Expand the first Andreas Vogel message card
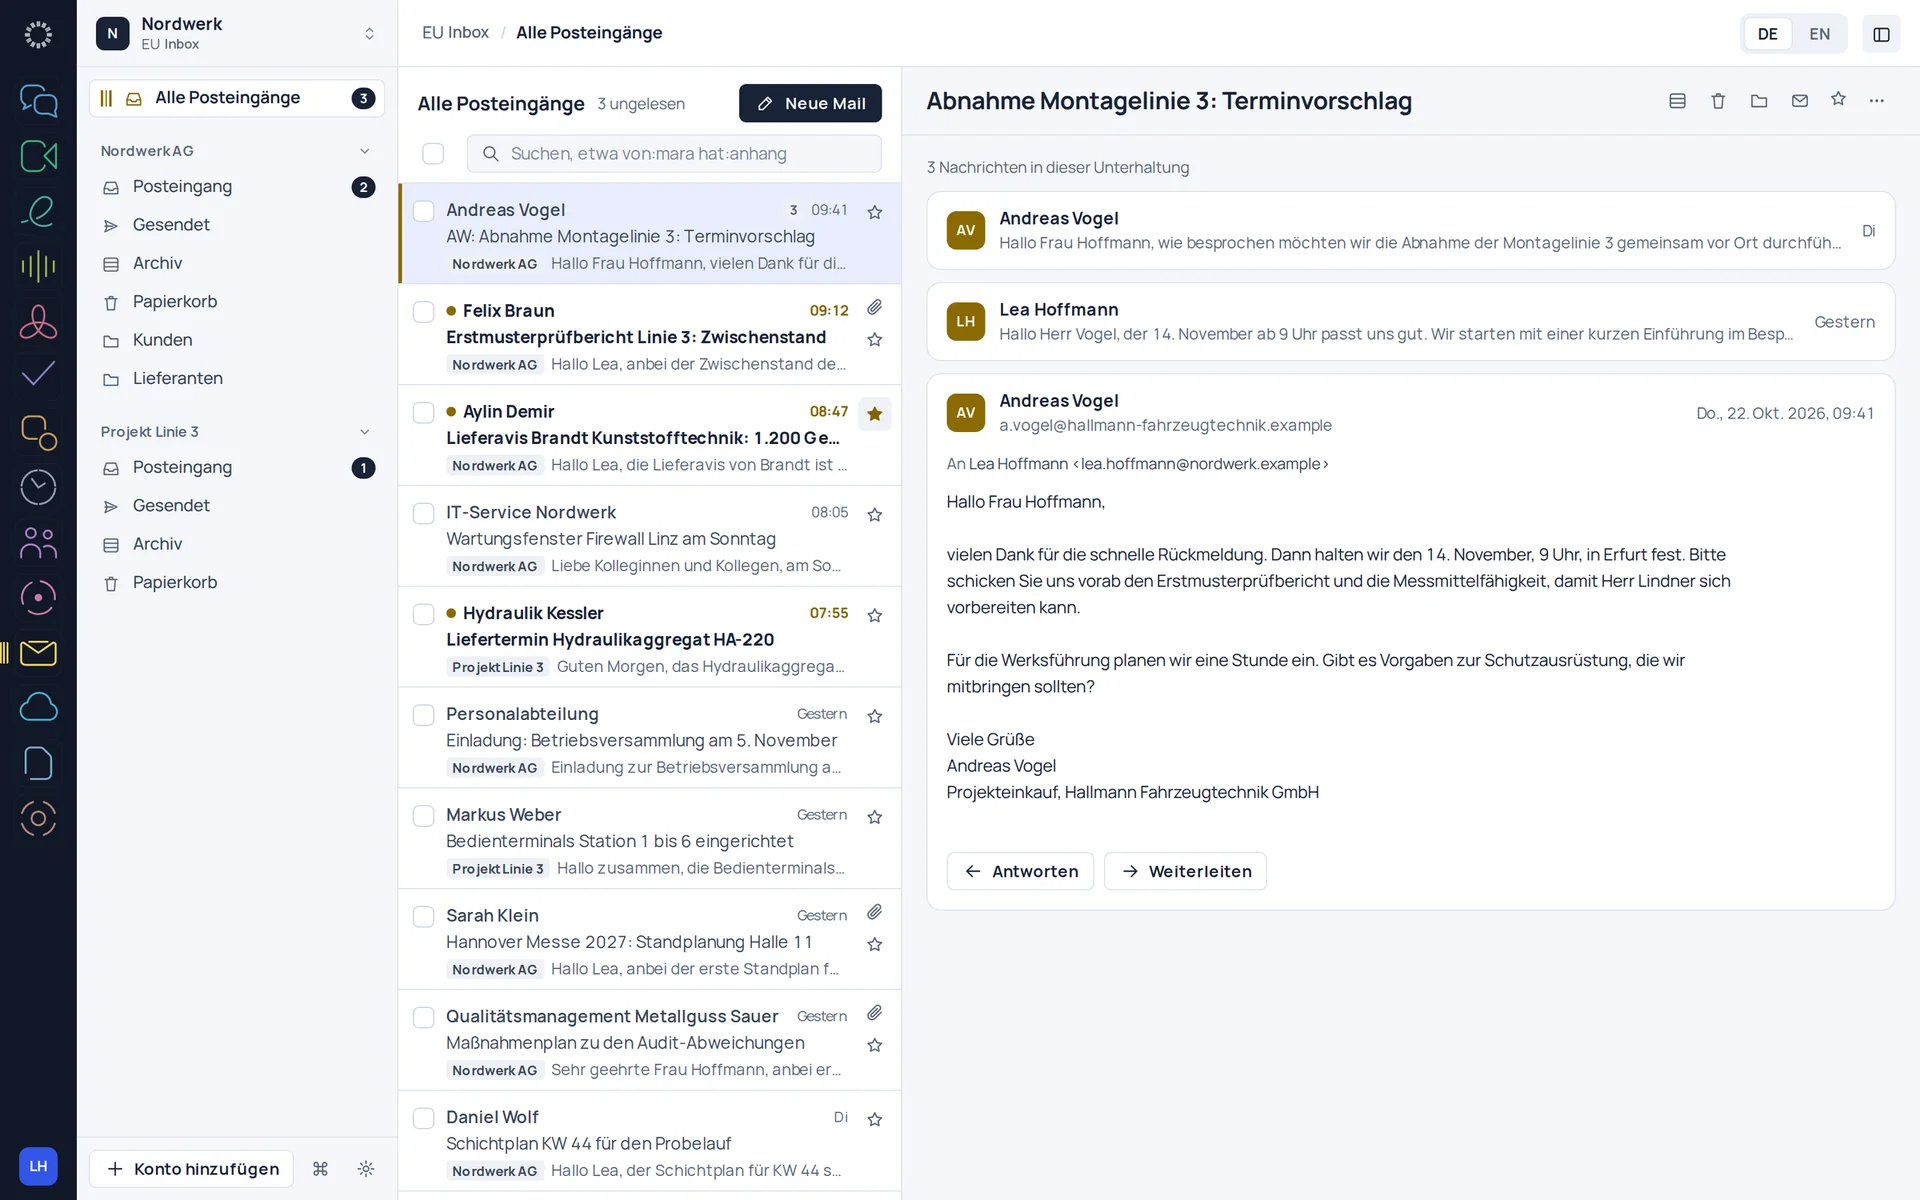 1410,230
